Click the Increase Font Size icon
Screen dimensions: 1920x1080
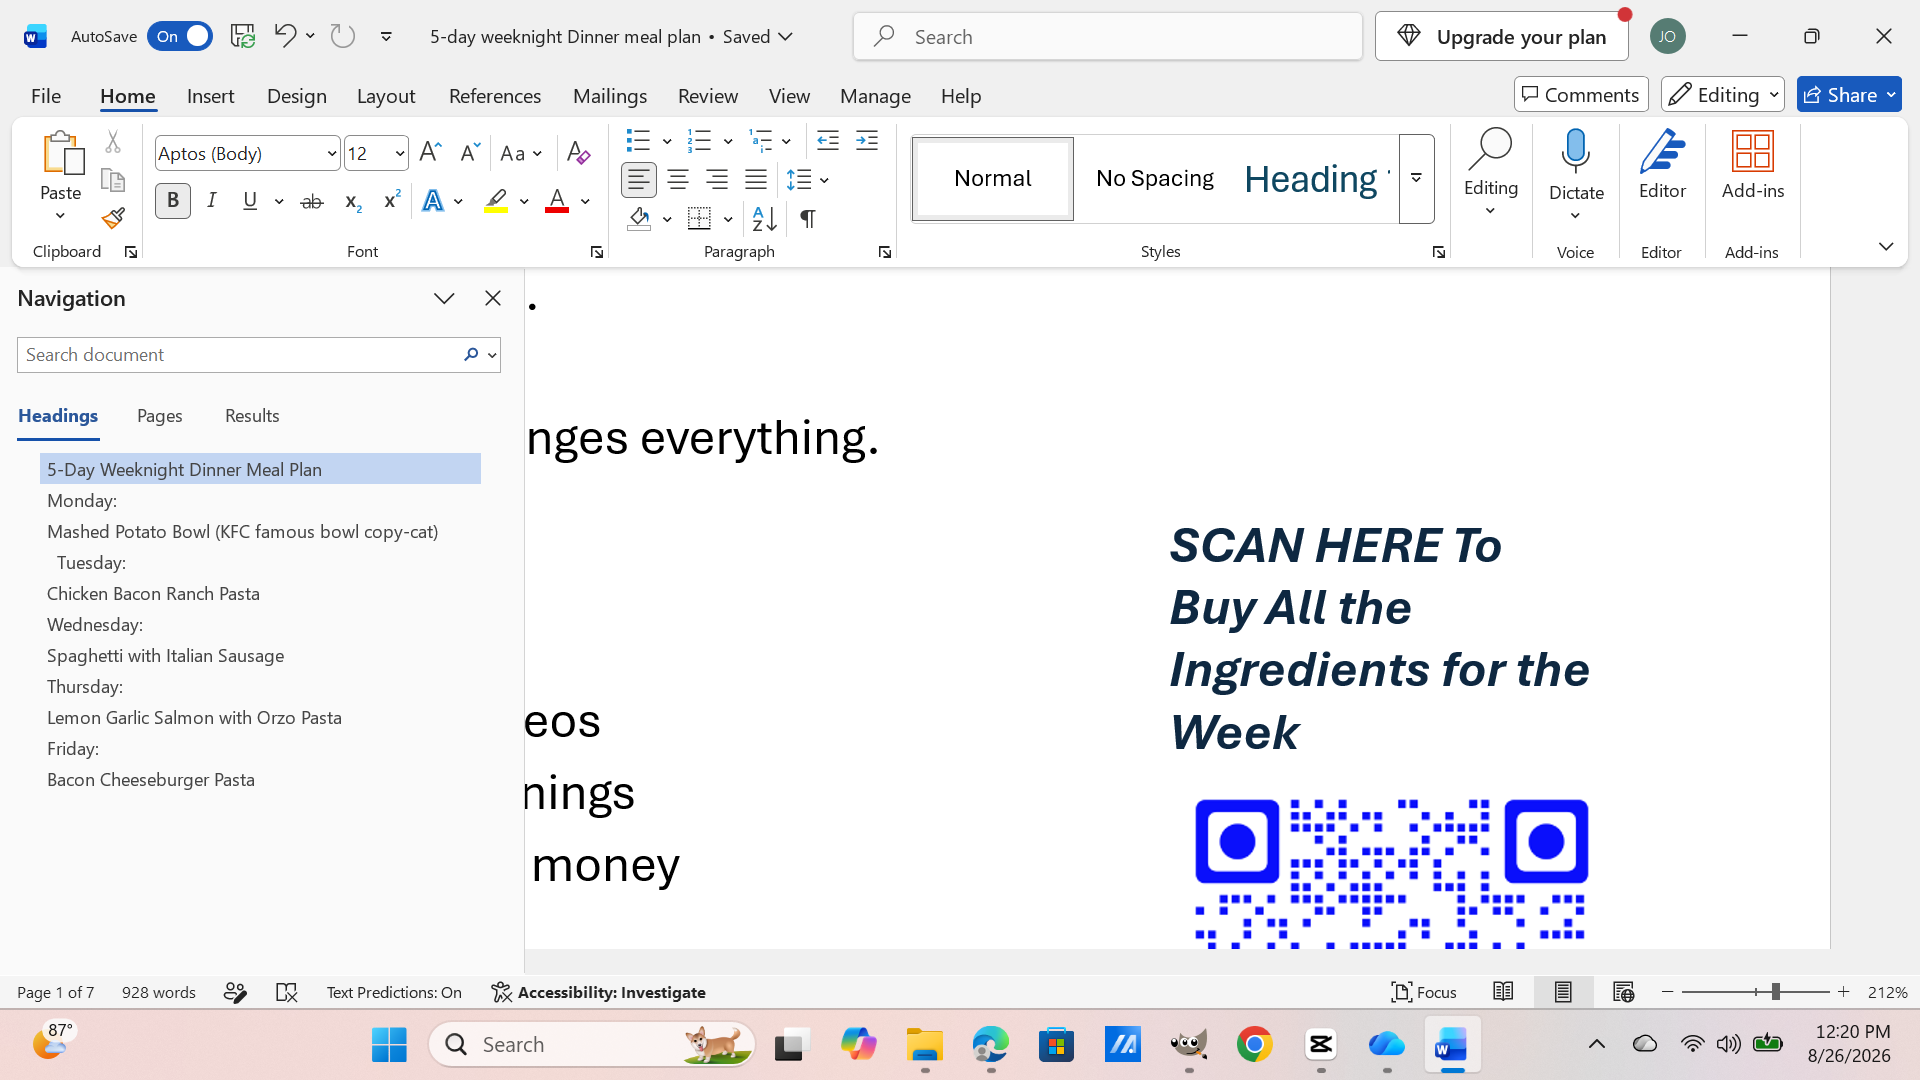[x=430, y=153]
